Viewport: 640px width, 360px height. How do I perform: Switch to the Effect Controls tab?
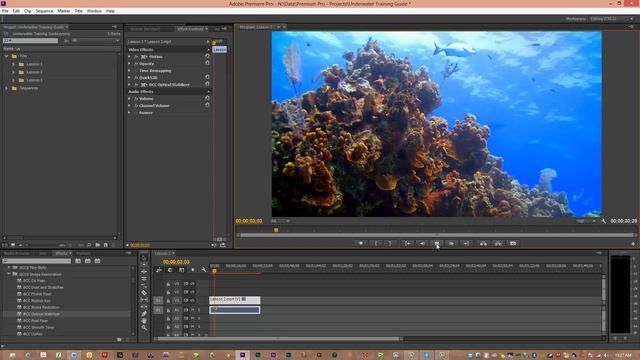pyautogui.click(x=190, y=29)
